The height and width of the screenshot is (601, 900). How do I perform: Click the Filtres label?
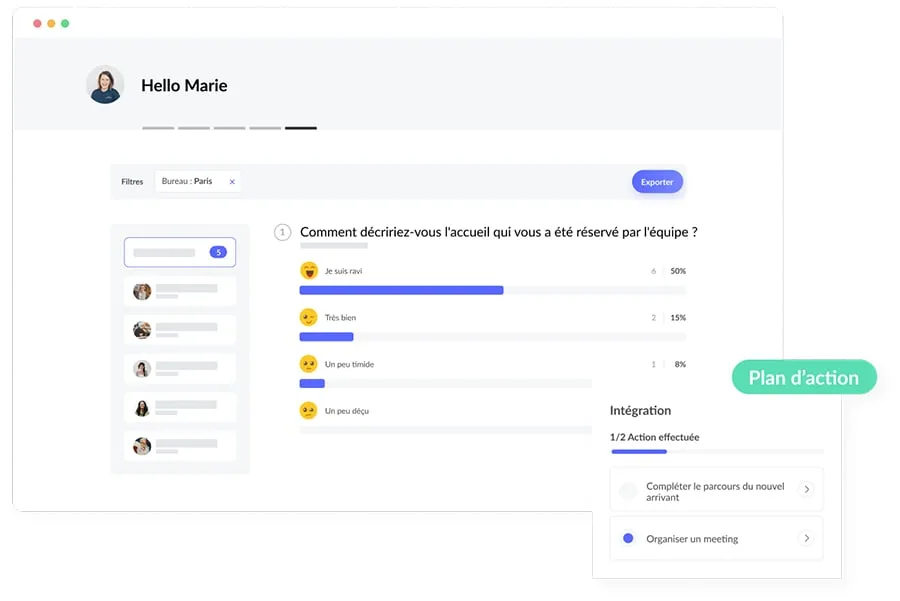[x=132, y=181]
